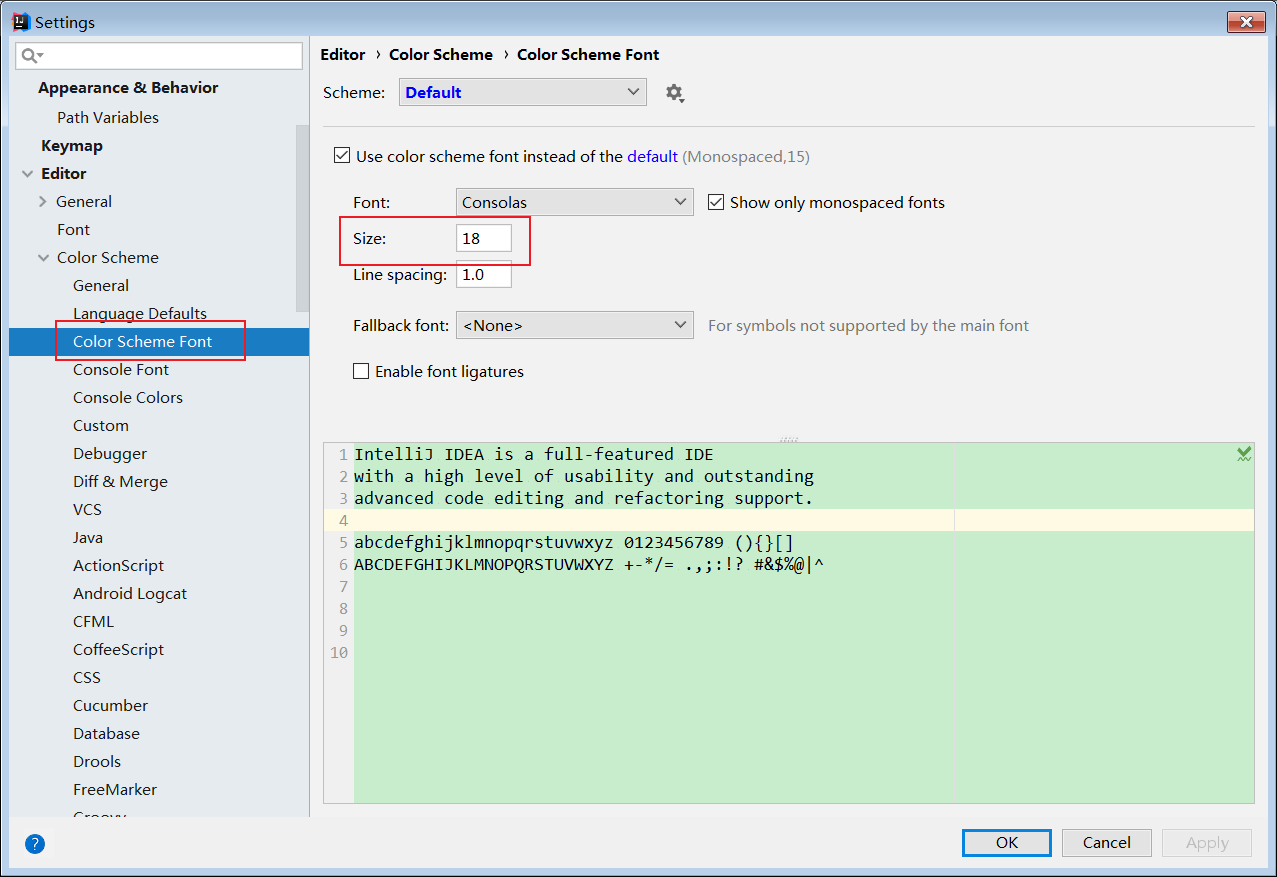The image size is (1277, 877).
Task: Select CSS tree item
Action: click(87, 678)
